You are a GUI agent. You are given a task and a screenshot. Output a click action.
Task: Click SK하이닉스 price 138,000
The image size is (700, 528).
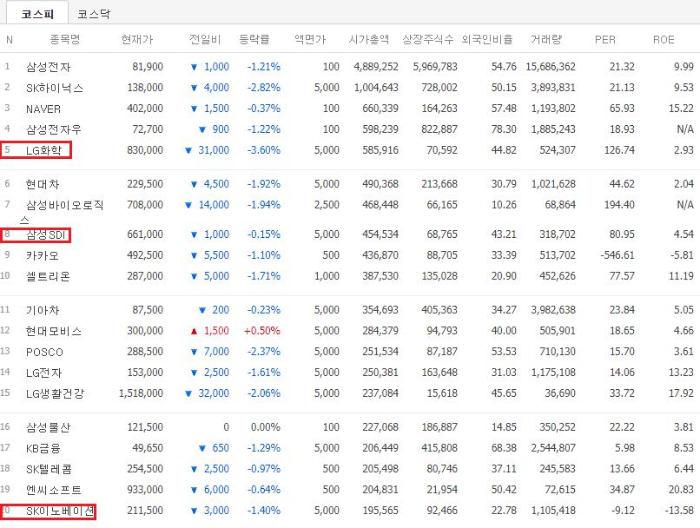(145, 87)
